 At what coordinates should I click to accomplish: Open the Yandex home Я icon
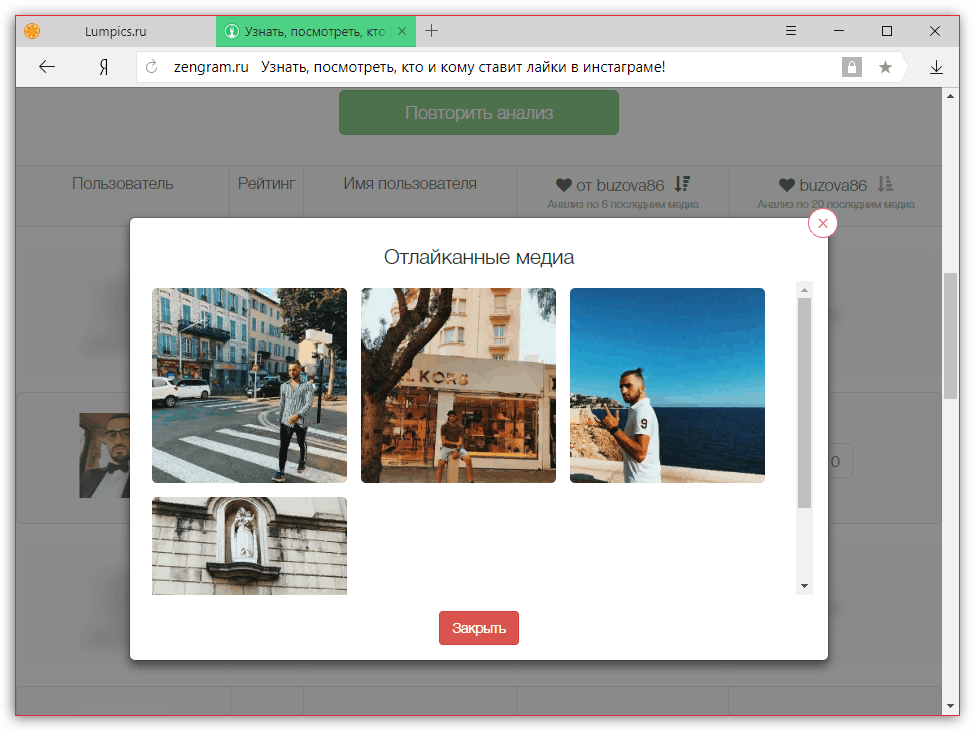[x=104, y=67]
